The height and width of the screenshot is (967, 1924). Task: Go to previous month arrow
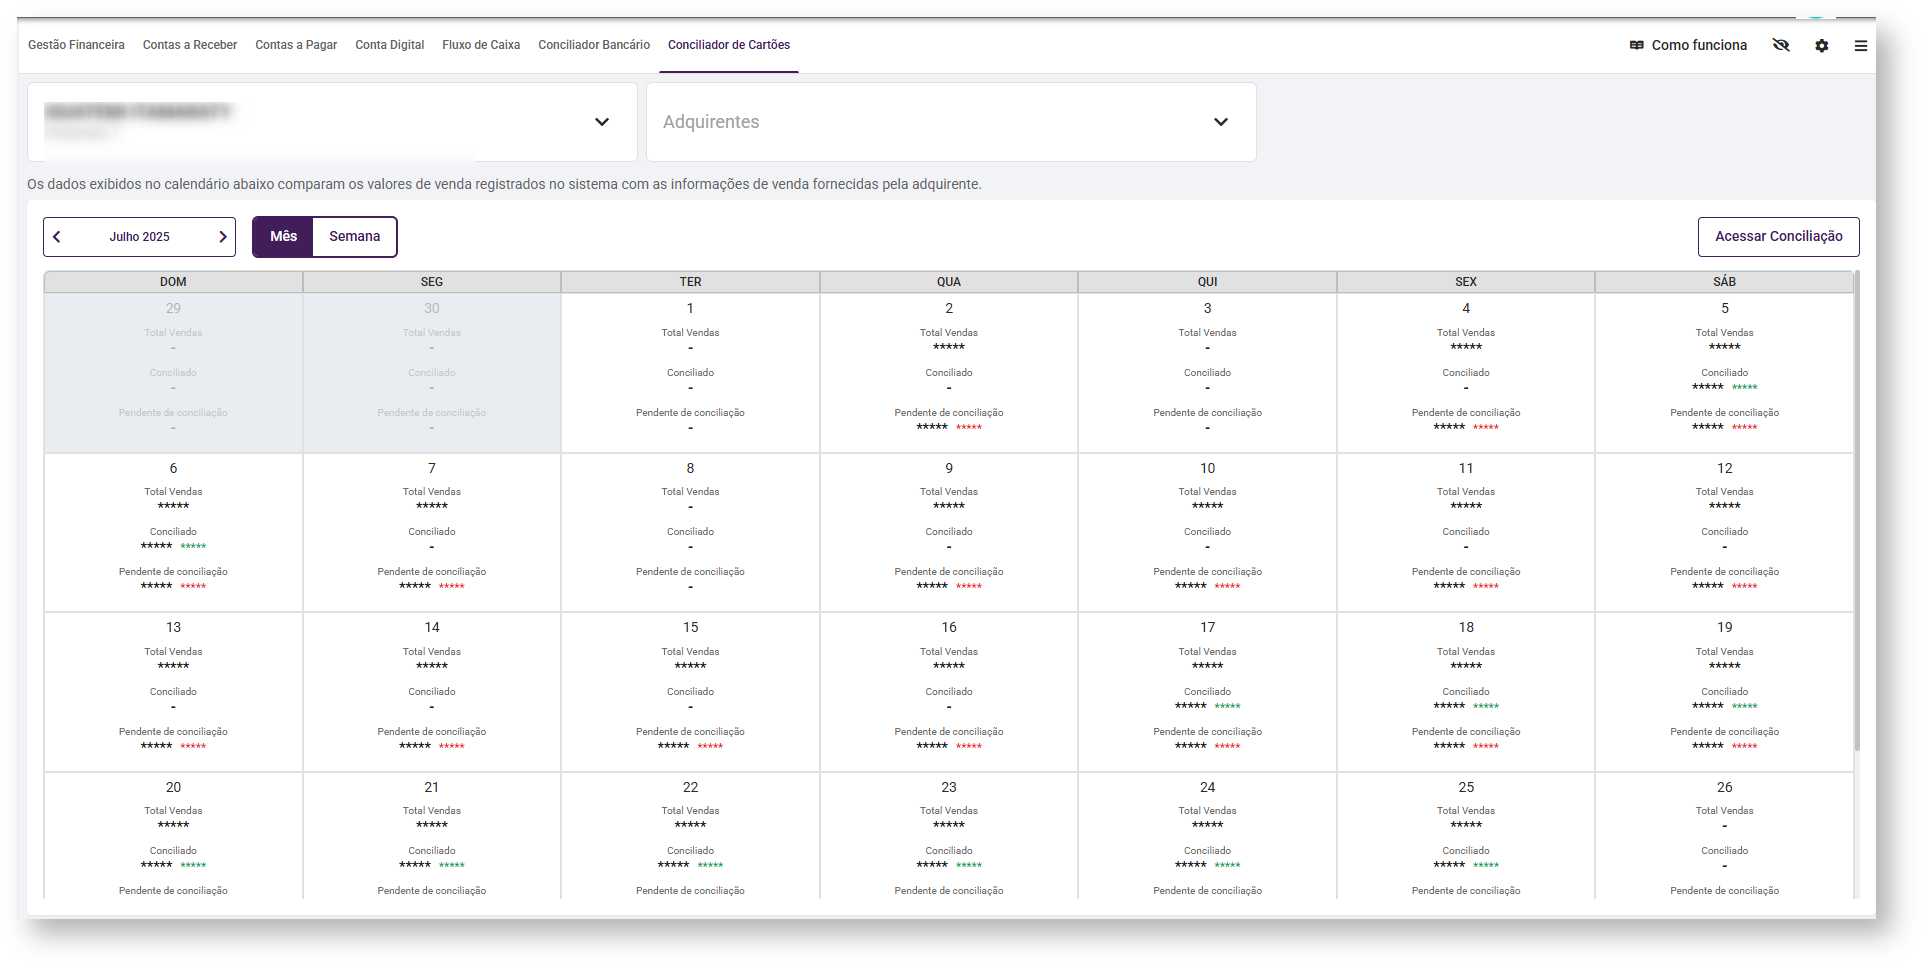coord(57,237)
